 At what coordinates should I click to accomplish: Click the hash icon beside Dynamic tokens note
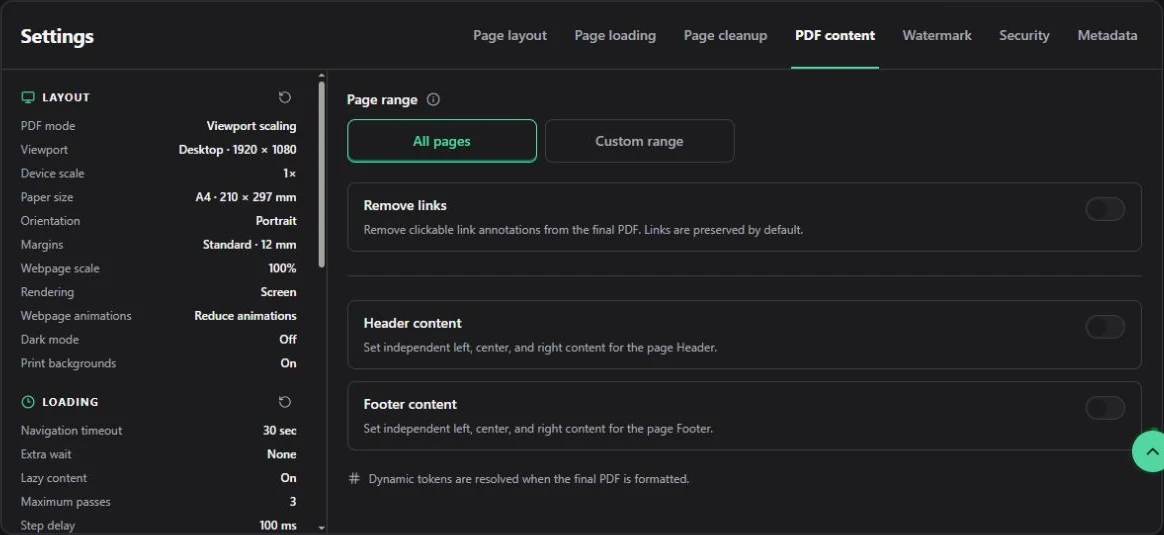[354, 479]
